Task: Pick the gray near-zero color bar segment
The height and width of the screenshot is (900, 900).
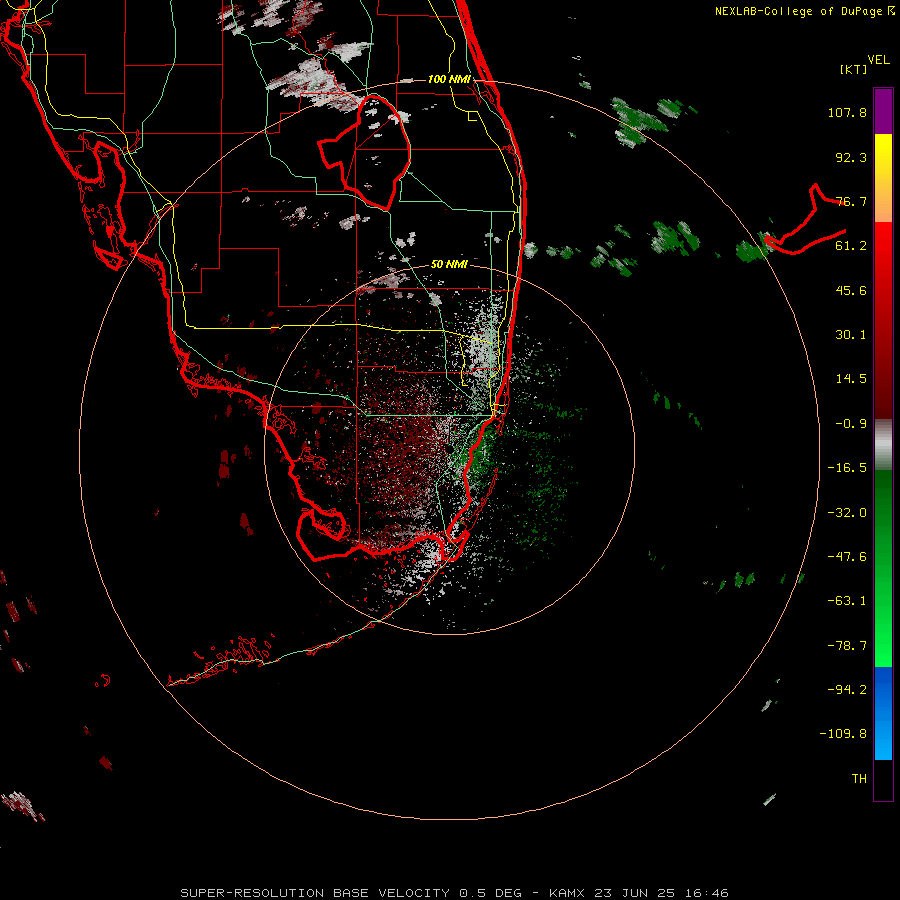Action: coord(883,444)
